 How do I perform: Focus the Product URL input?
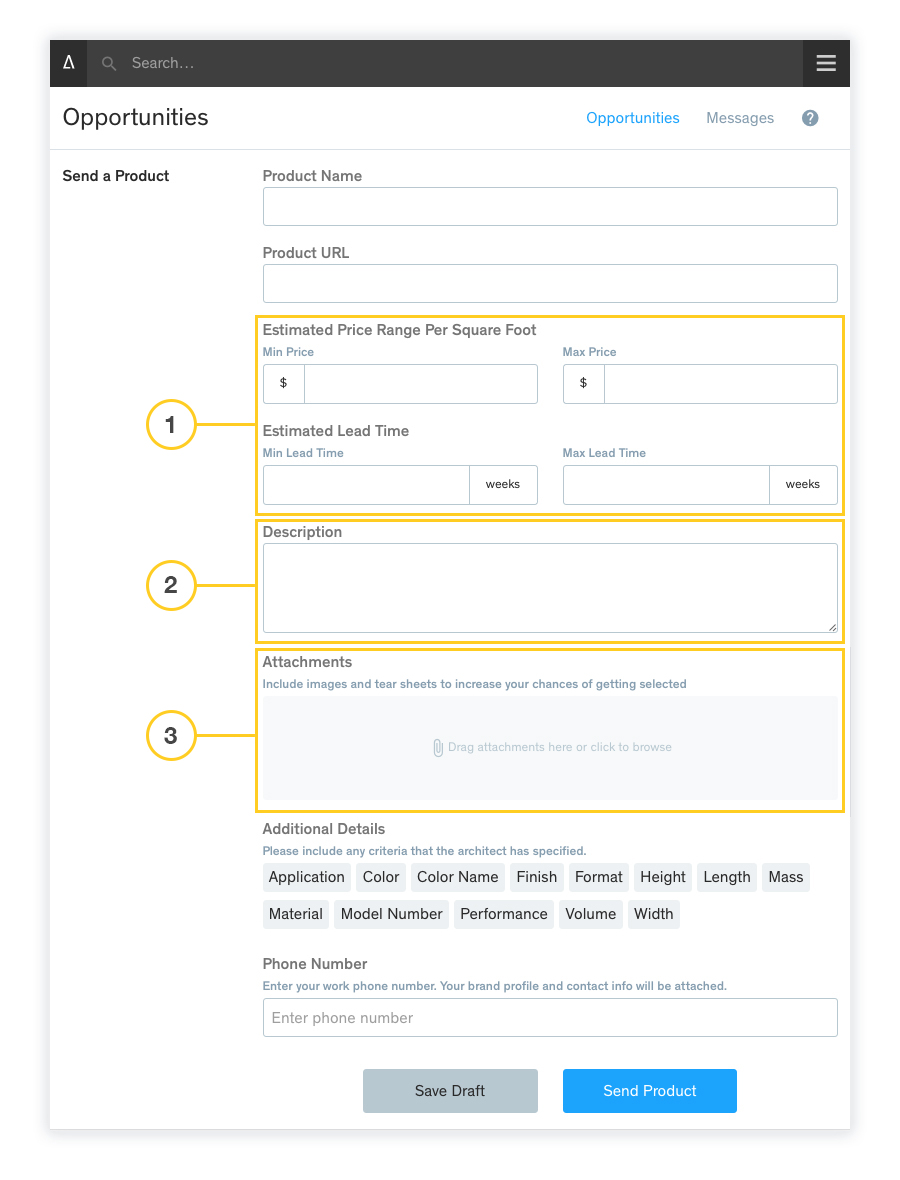pos(549,283)
